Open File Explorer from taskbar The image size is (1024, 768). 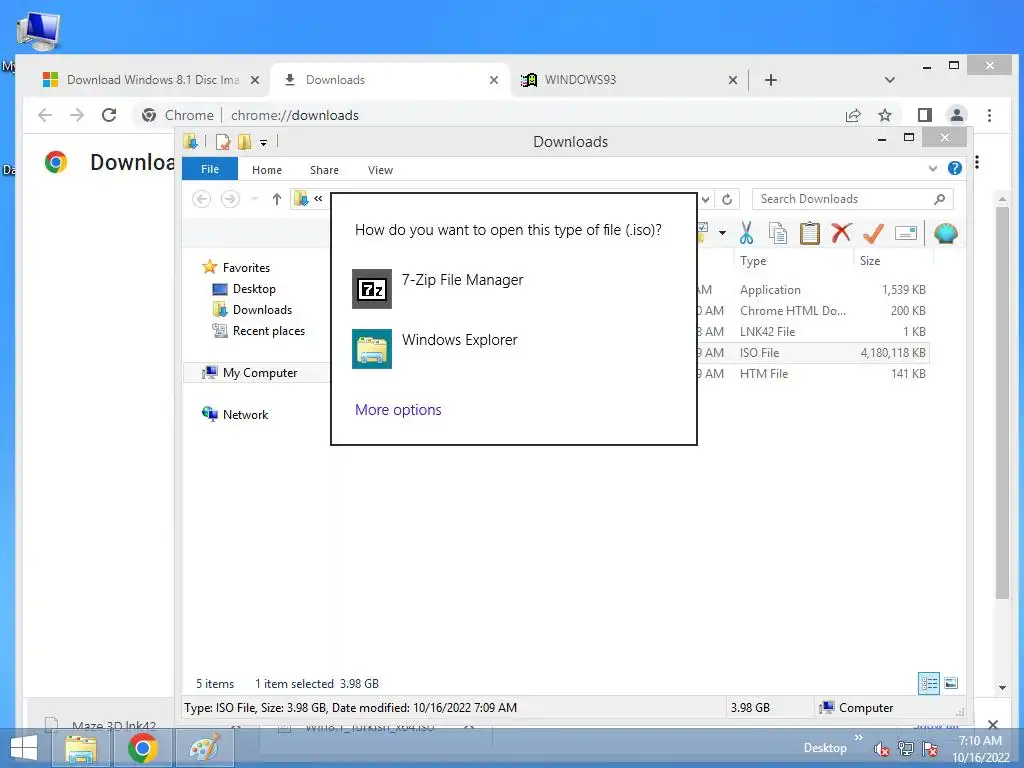[x=81, y=748]
